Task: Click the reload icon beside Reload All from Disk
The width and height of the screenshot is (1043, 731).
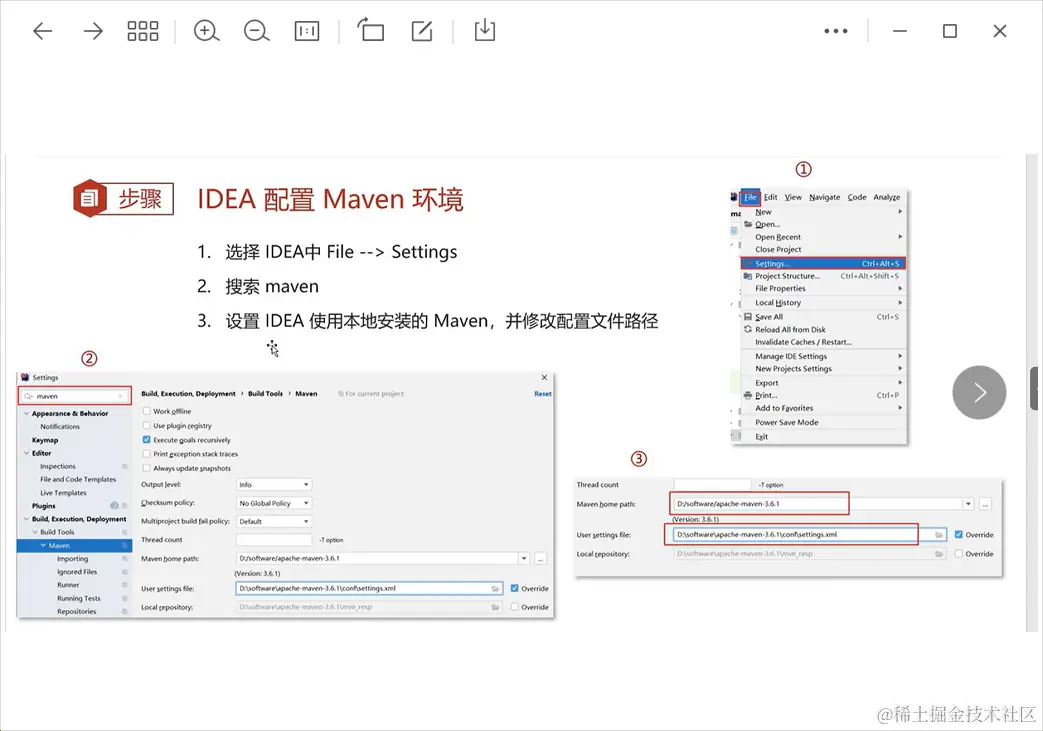Action: point(748,329)
